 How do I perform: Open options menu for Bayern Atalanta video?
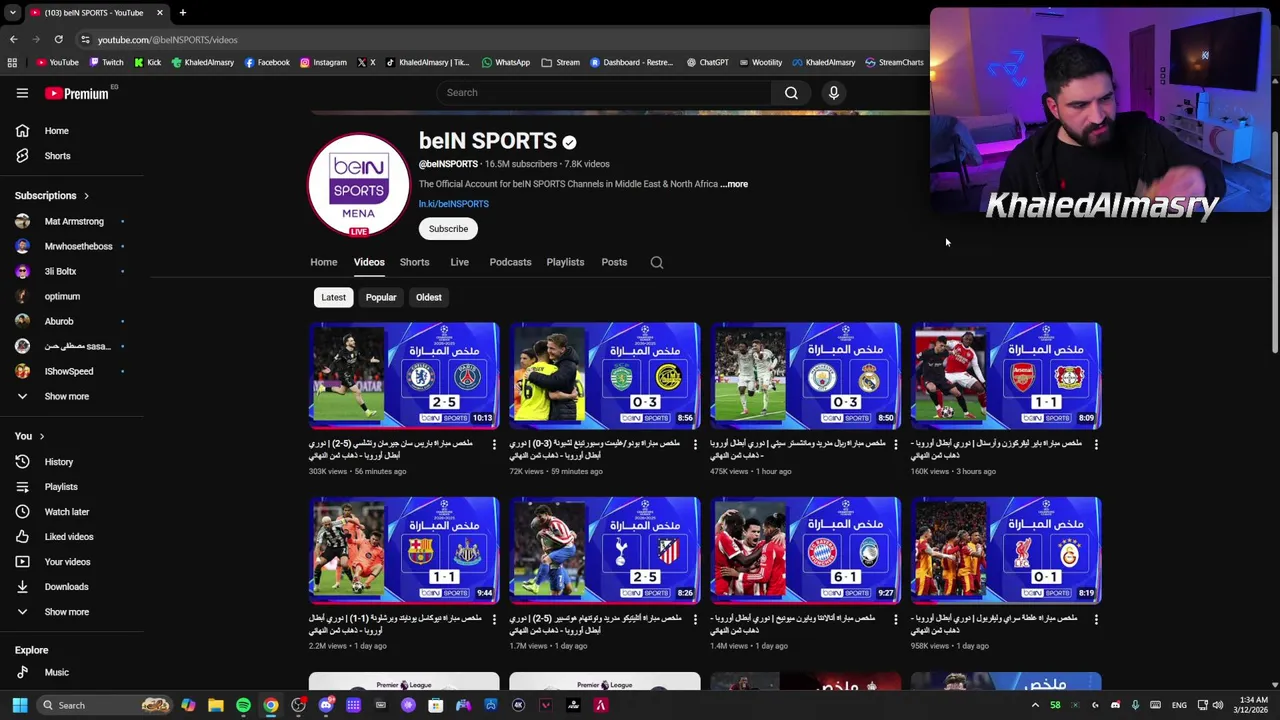point(895,619)
